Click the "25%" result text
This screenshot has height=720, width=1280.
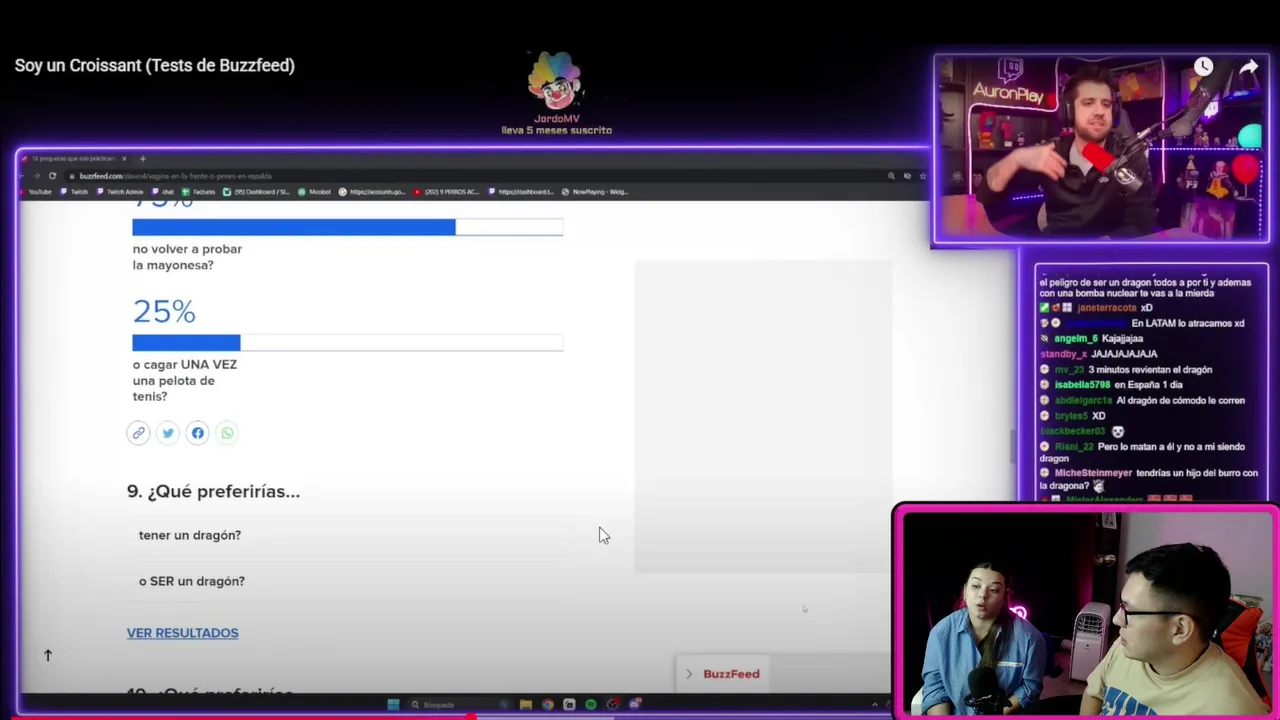point(164,311)
